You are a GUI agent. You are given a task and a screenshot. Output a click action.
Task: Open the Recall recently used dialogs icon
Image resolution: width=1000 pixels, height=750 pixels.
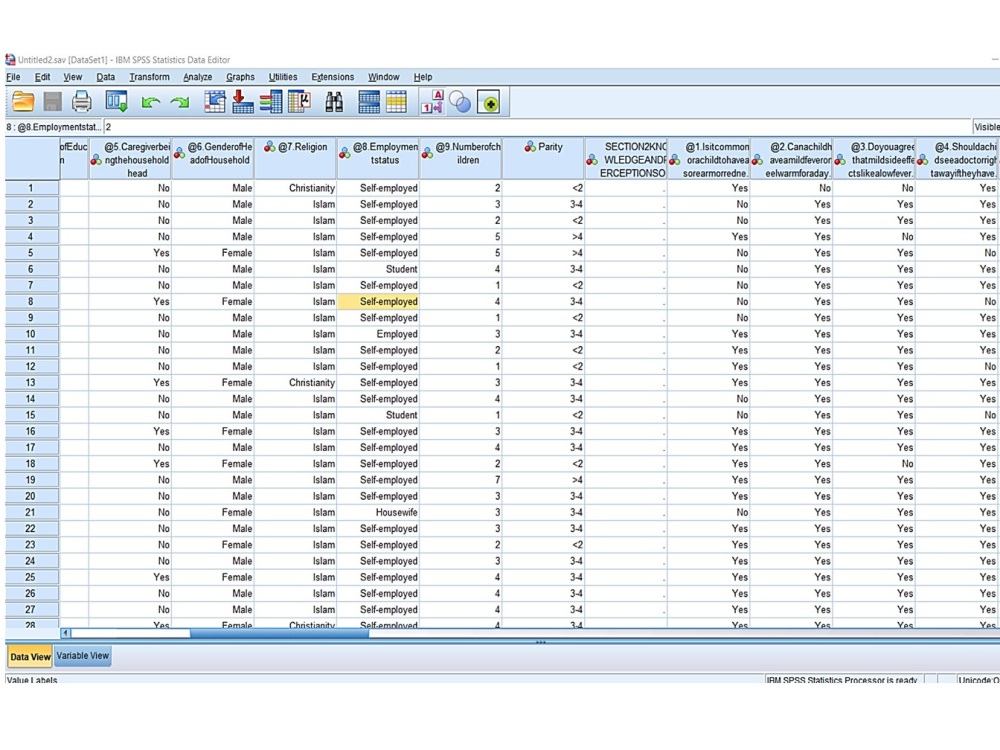[117, 102]
